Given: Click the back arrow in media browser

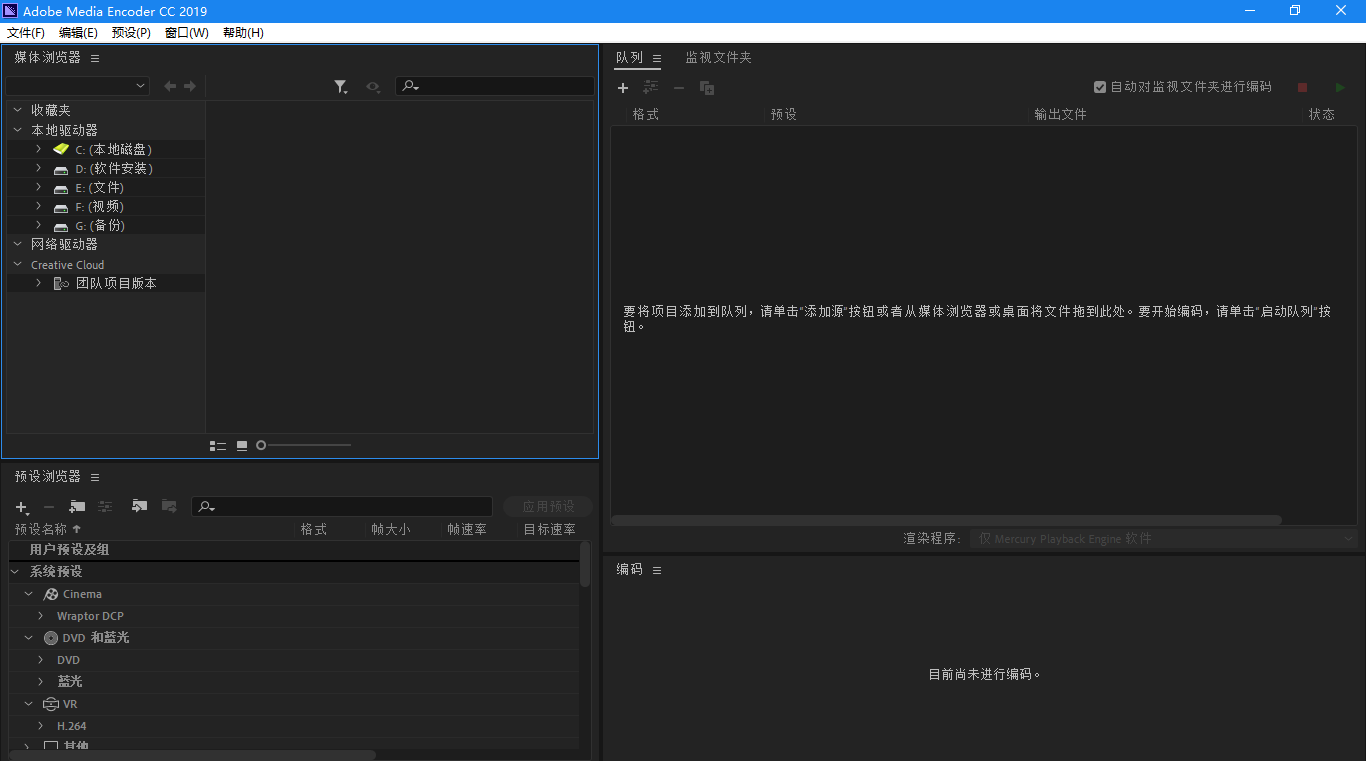Looking at the screenshot, I should [x=170, y=87].
